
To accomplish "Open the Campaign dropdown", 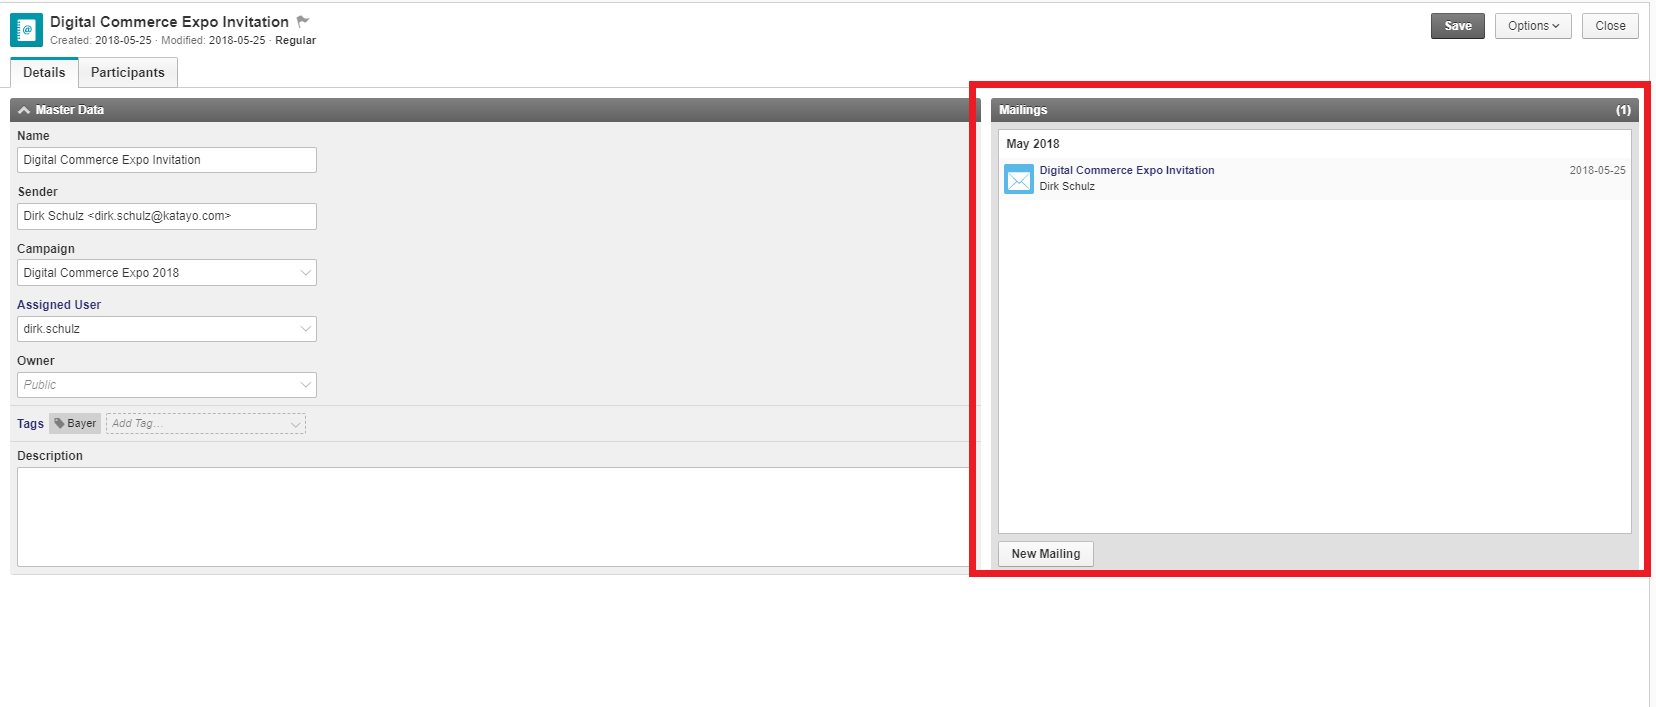I will click(x=305, y=273).
